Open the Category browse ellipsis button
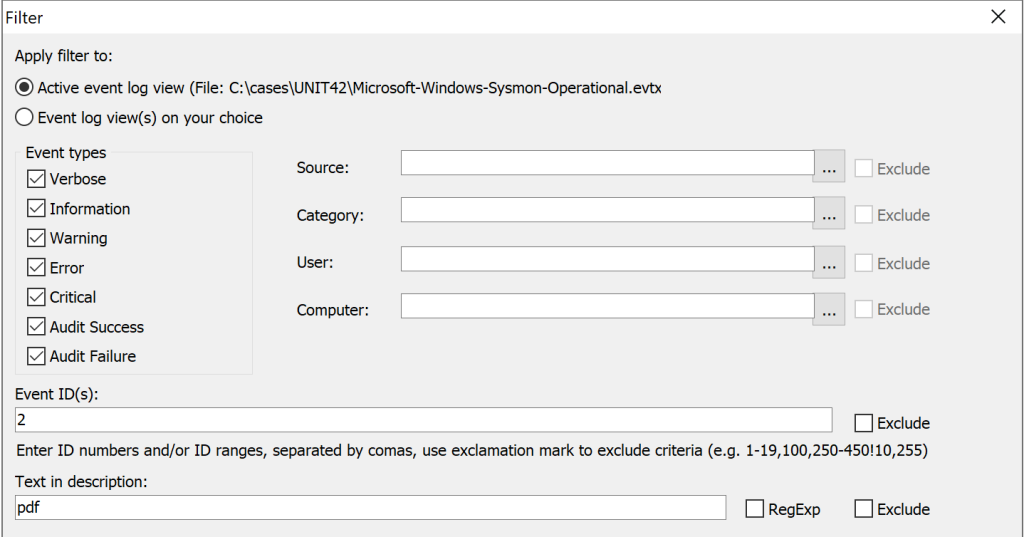This screenshot has height=537, width=1024. click(829, 214)
